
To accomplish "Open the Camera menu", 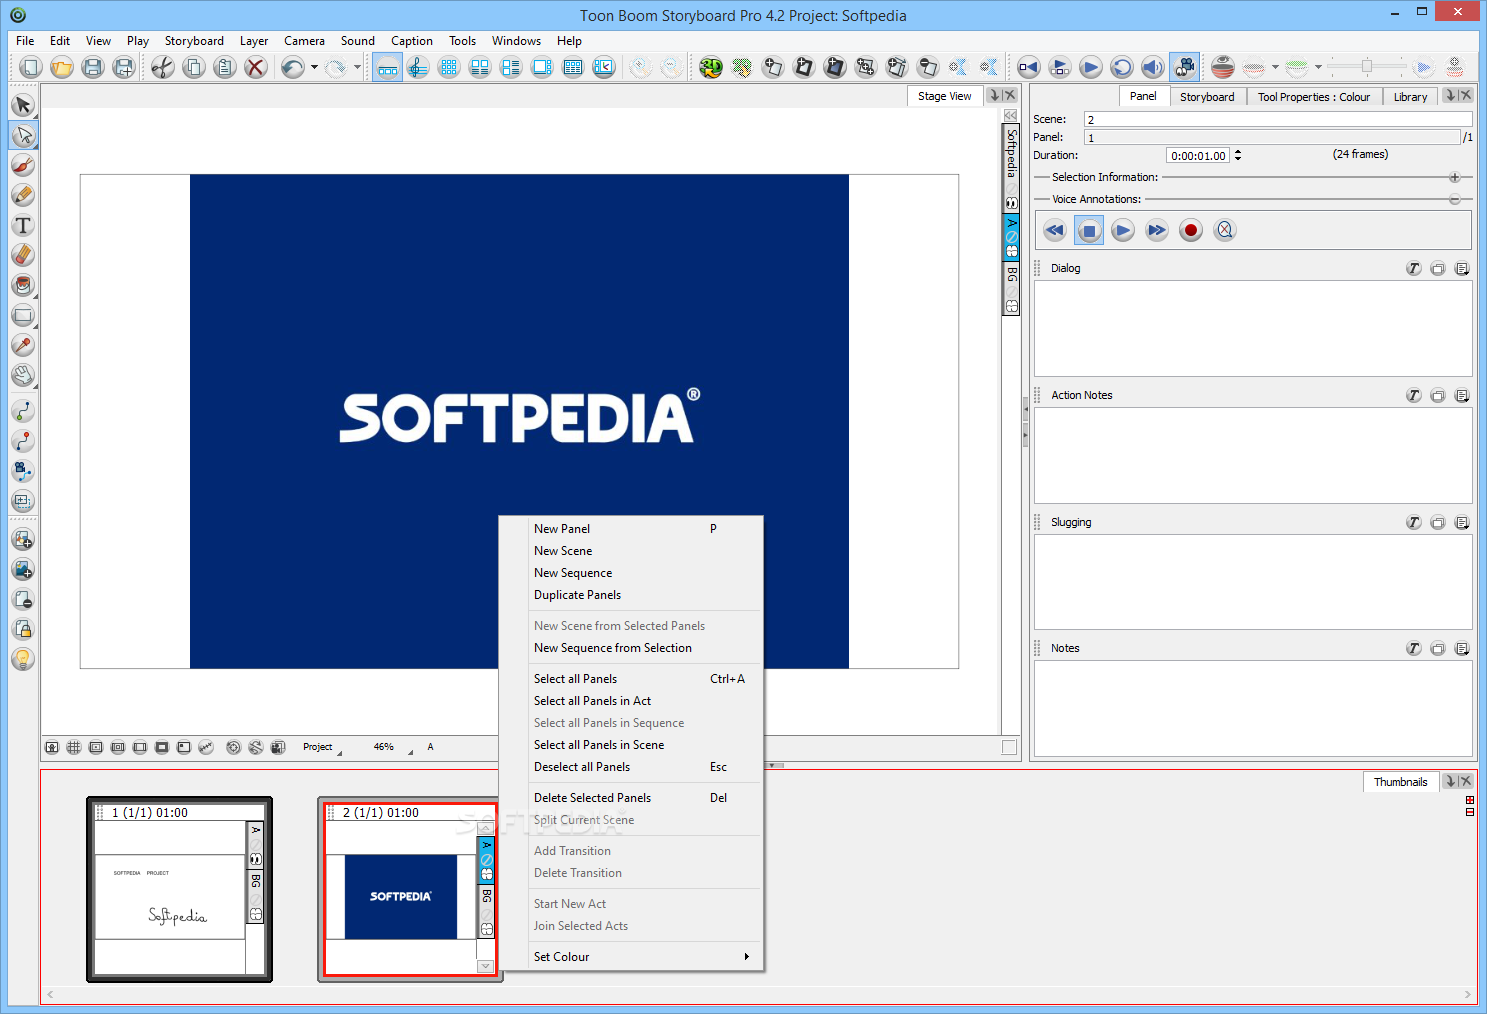I will tap(304, 41).
